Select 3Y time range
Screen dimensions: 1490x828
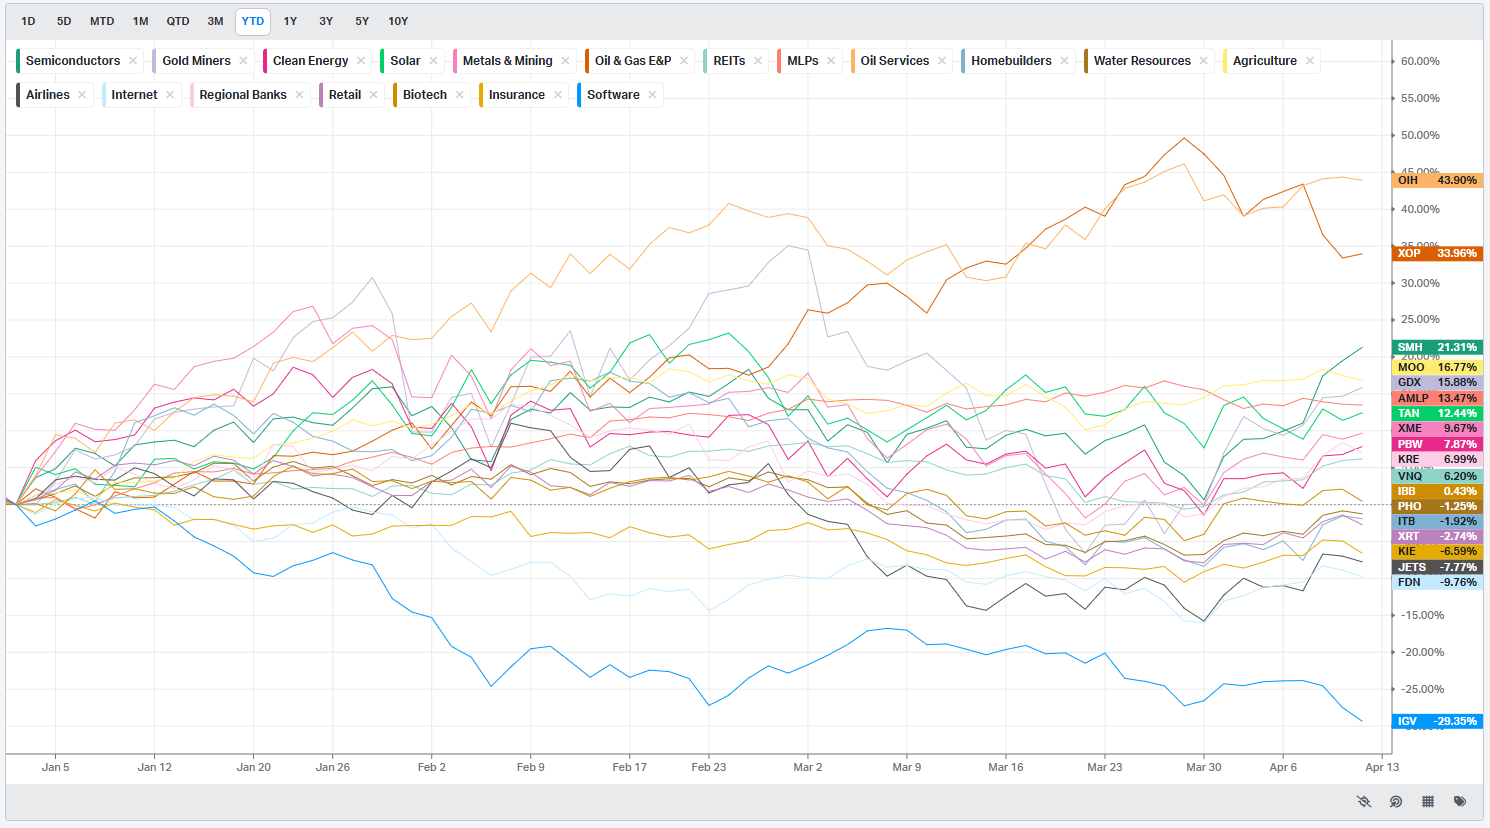326,21
